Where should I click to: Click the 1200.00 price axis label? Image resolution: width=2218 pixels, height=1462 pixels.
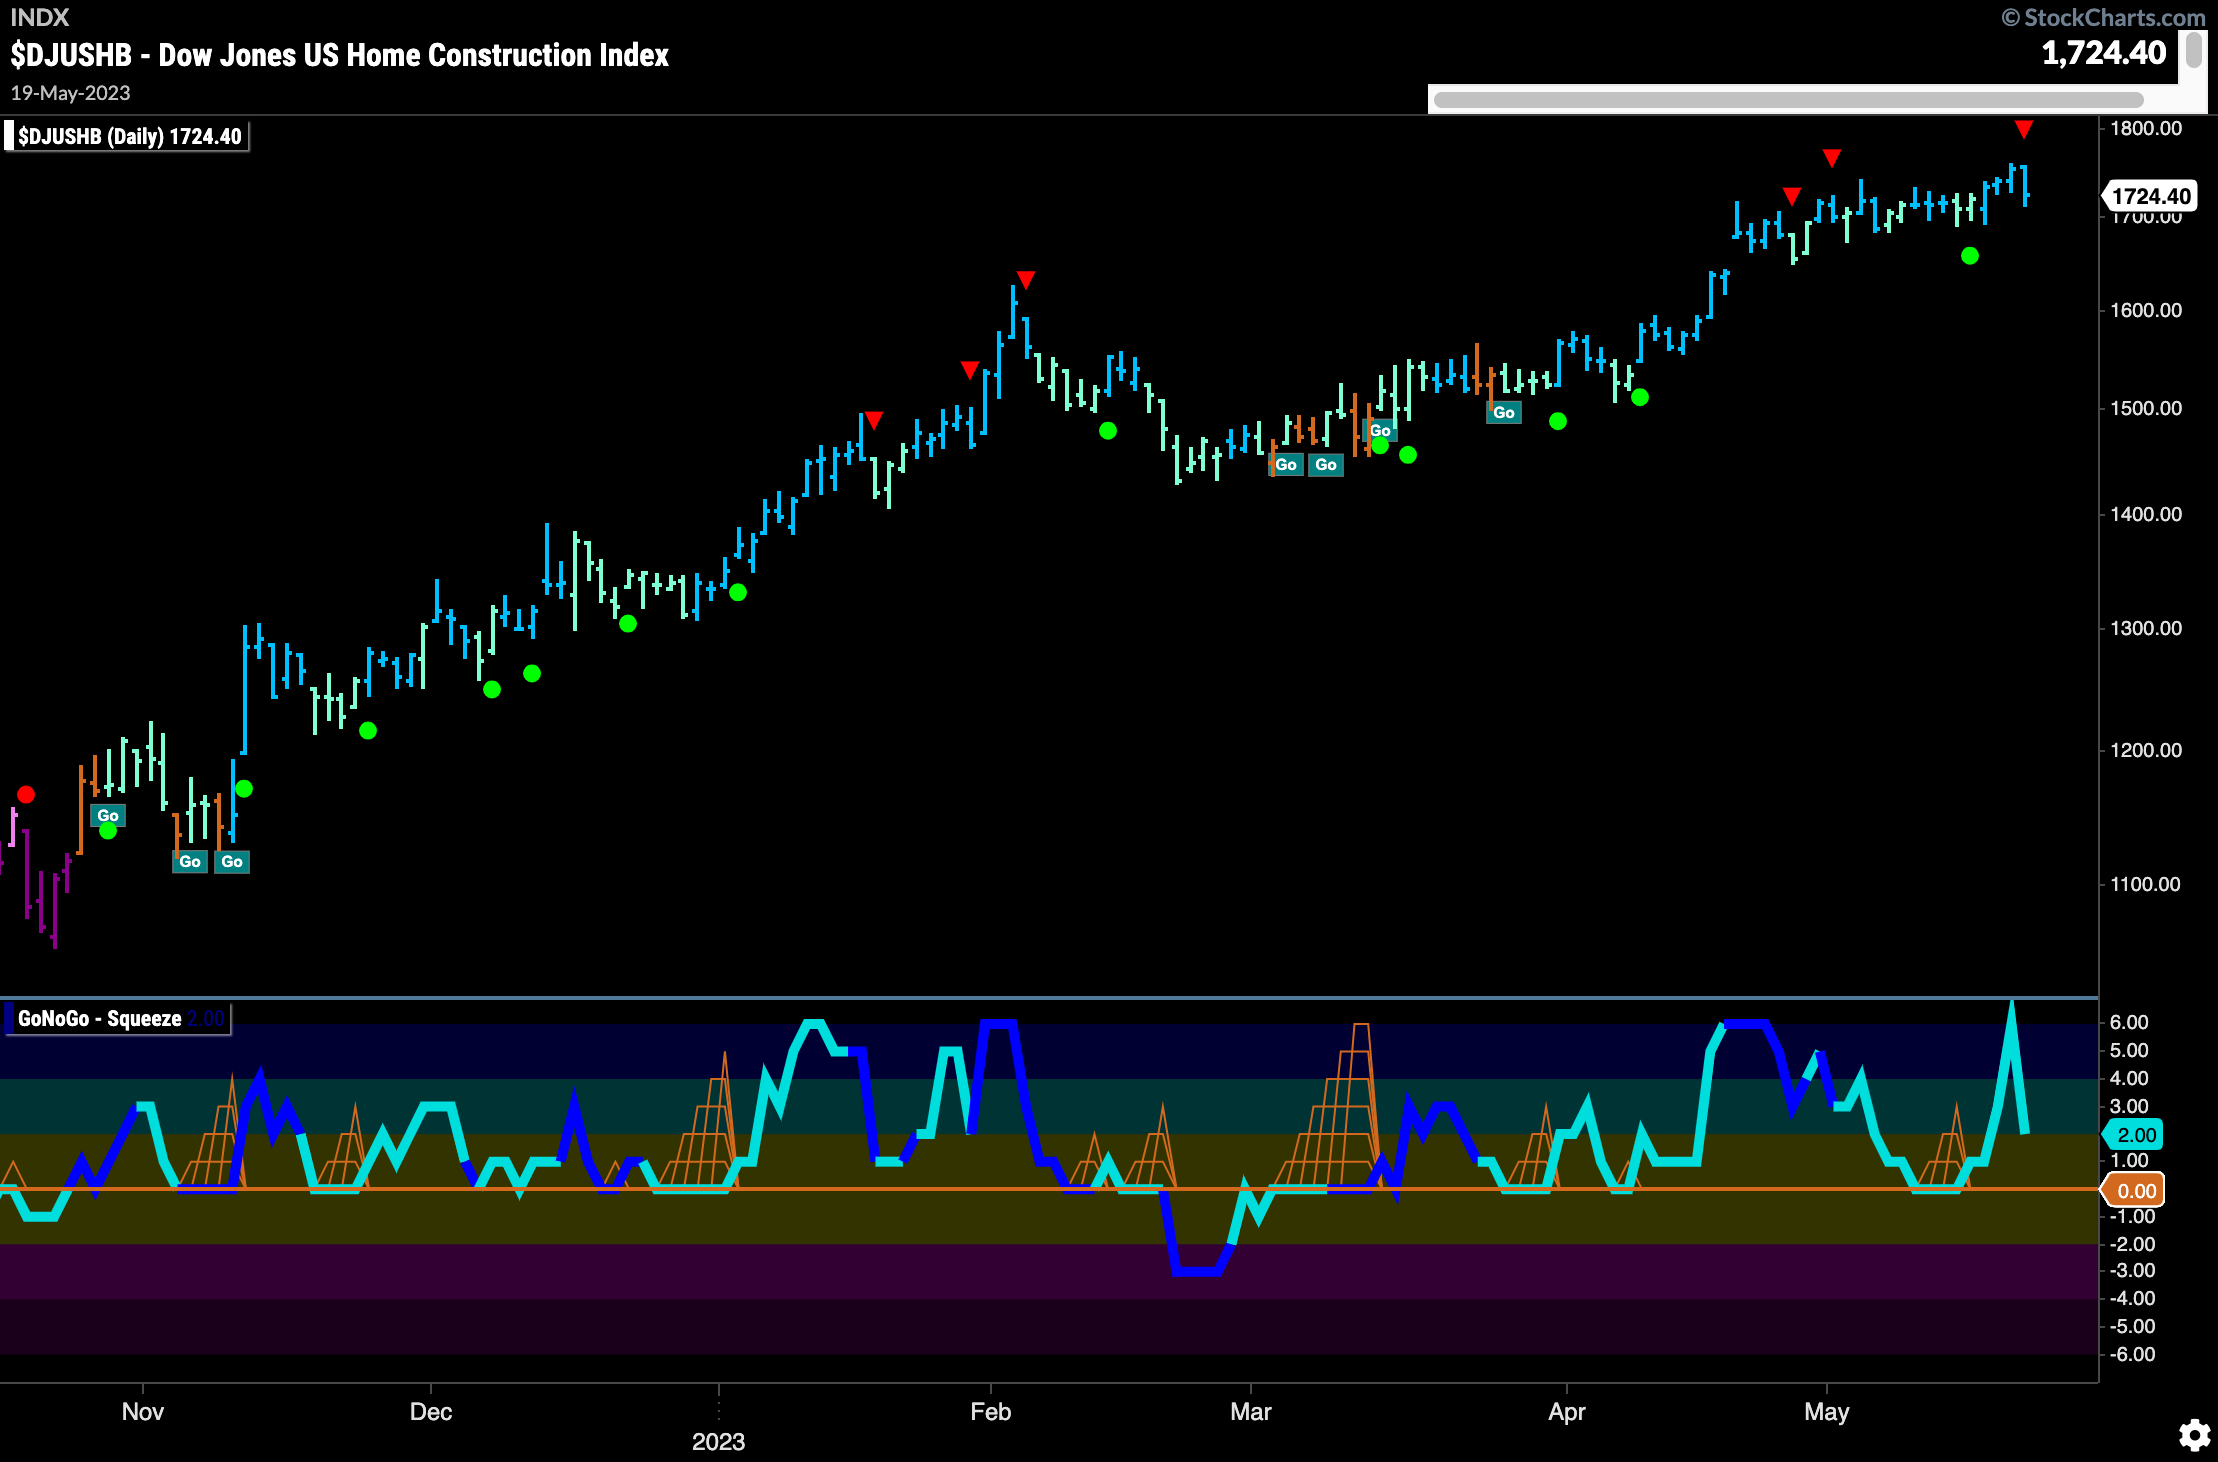click(2146, 750)
